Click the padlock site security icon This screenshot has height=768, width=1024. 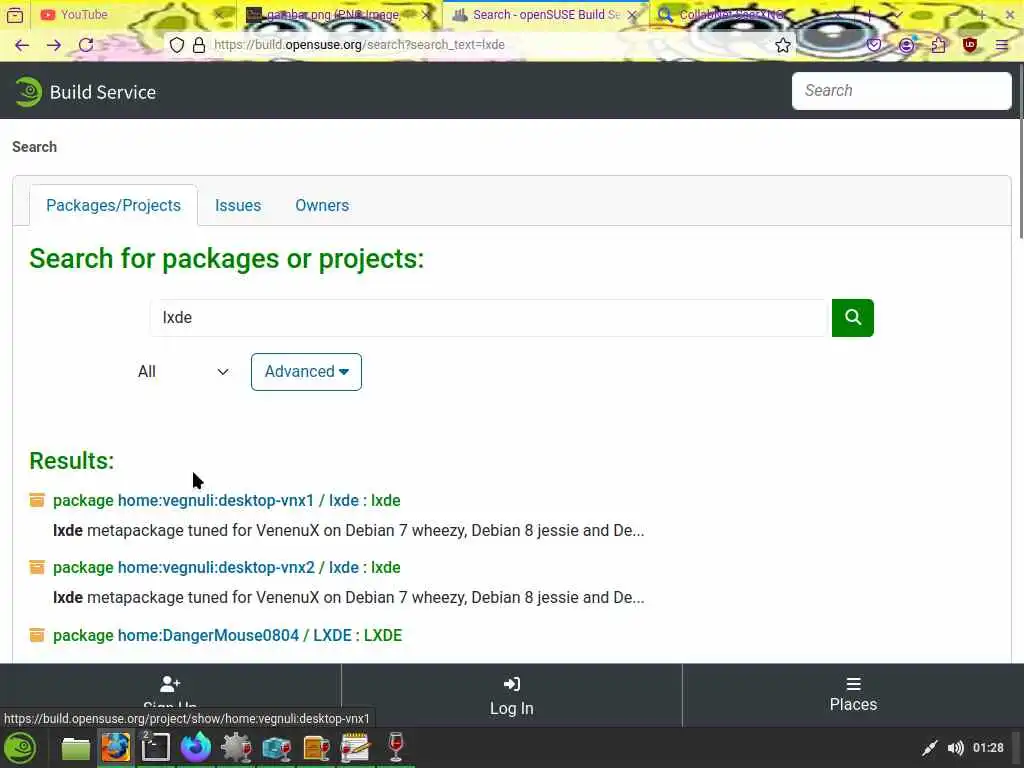tap(199, 45)
